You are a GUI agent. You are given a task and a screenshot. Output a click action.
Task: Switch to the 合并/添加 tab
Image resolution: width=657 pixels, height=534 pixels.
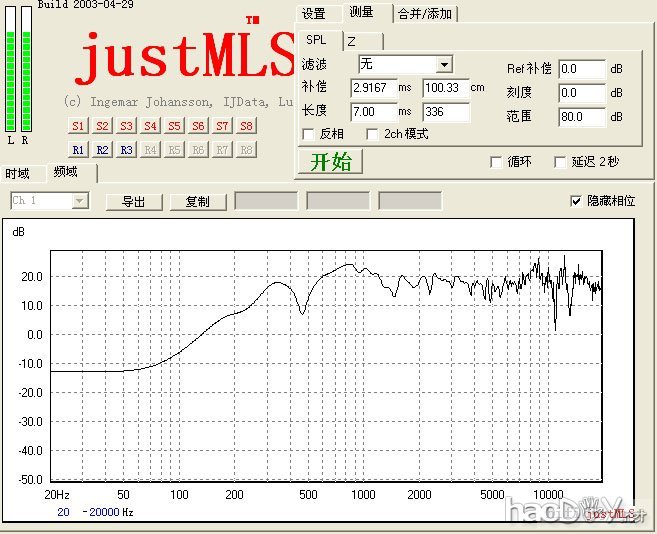point(424,14)
